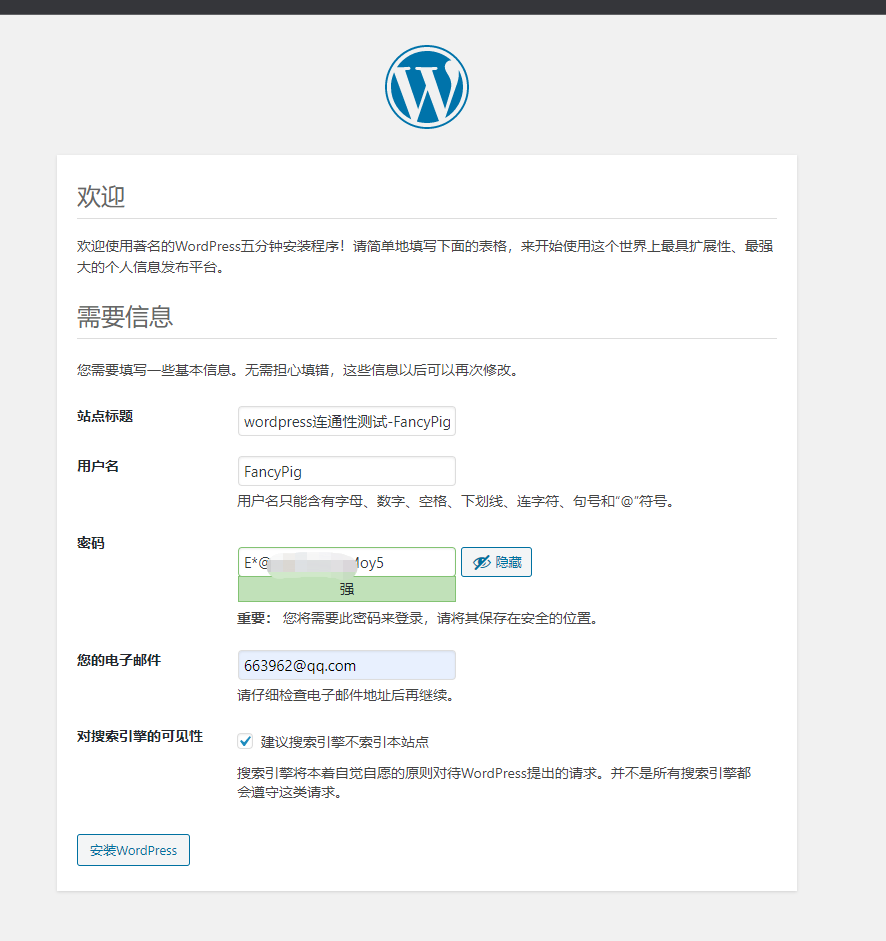Click the 对搜索引擎的可见性 label
The image size is (886, 941).
pos(140,736)
